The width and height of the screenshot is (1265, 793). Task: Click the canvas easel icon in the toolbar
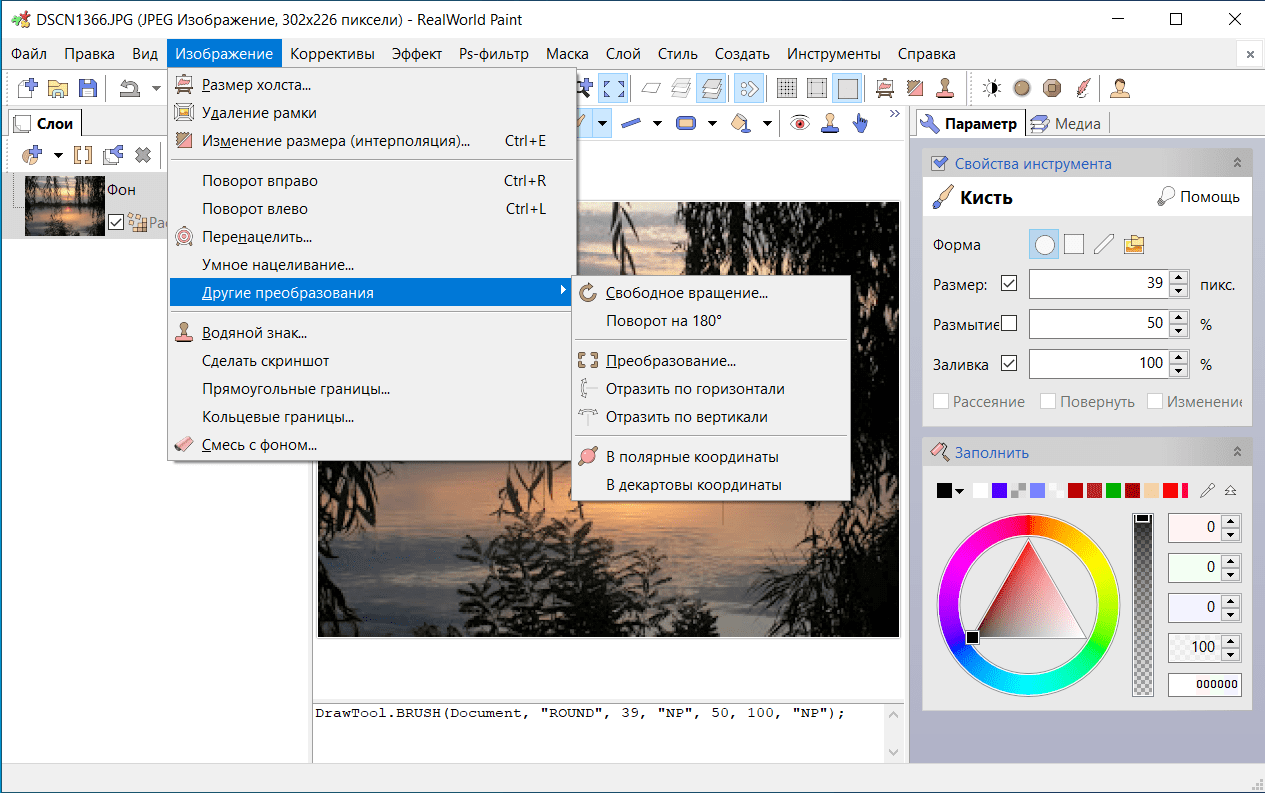point(884,88)
